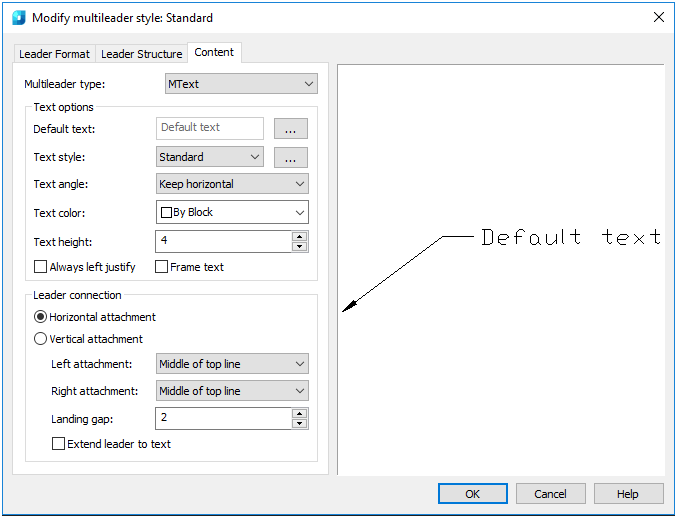The width and height of the screenshot is (677, 517).
Task: Open the default text editor ellipsis button
Action: pos(291,128)
